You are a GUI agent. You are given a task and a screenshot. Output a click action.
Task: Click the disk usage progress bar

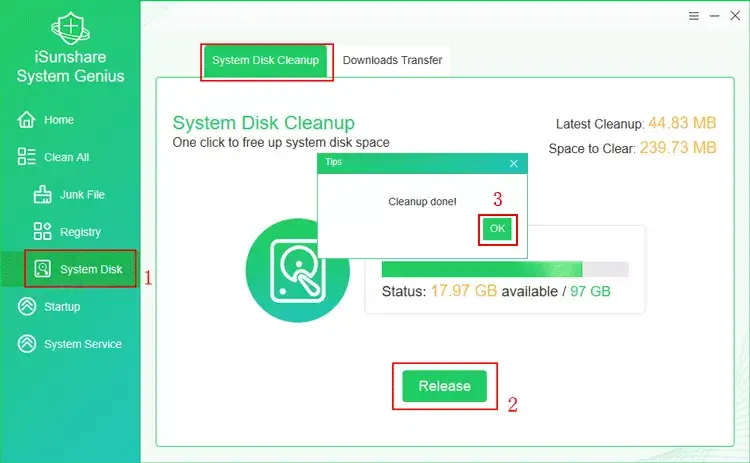tap(505, 269)
